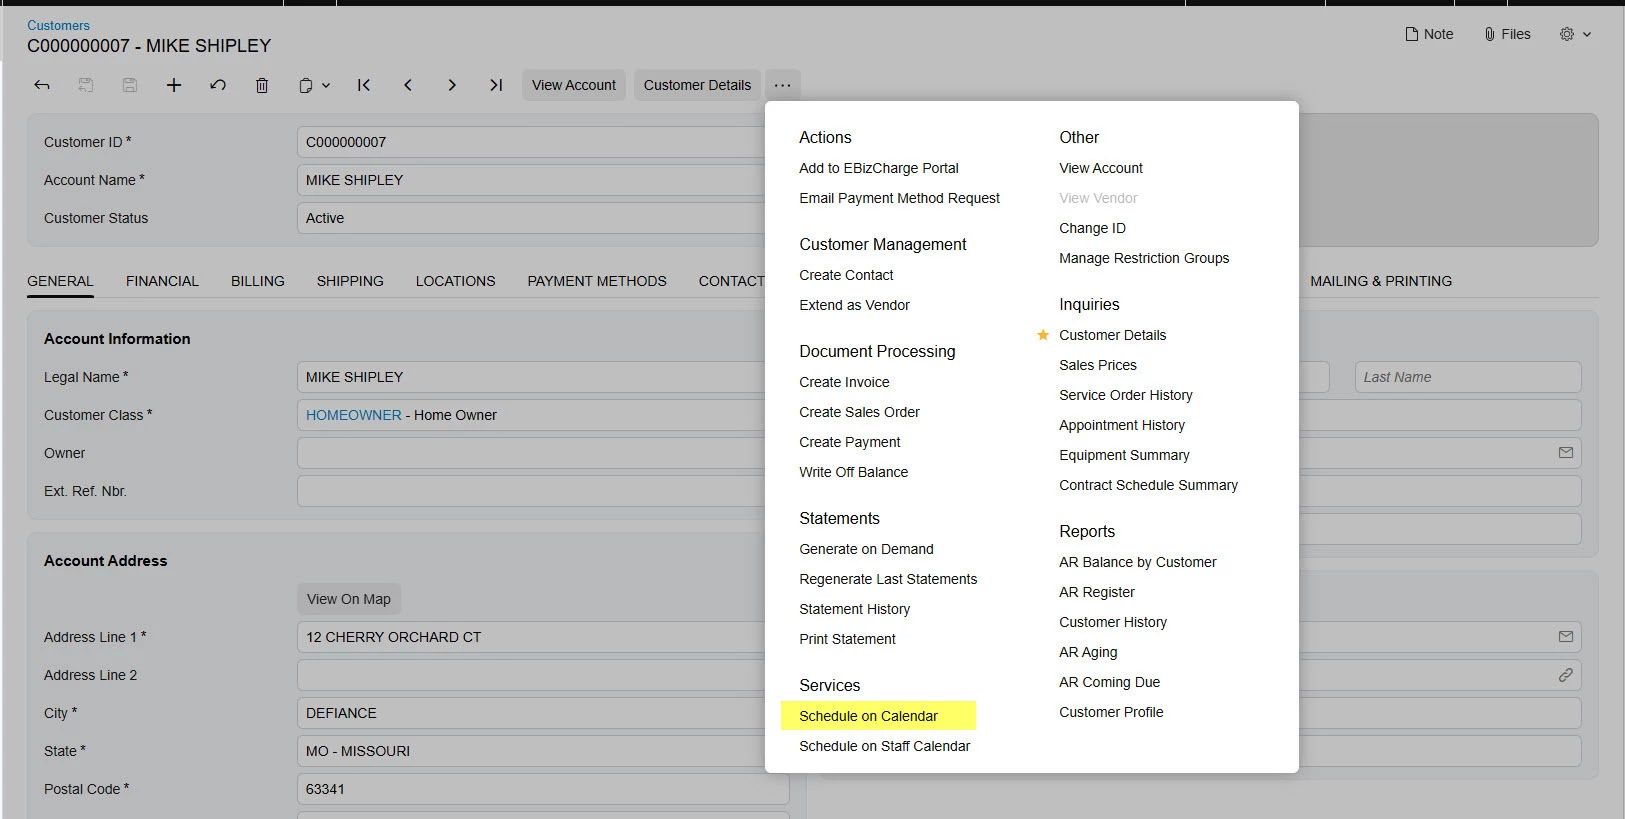The image size is (1625, 819).
Task: Open the MAILING & PRINTING tab
Action: (1381, 281)
